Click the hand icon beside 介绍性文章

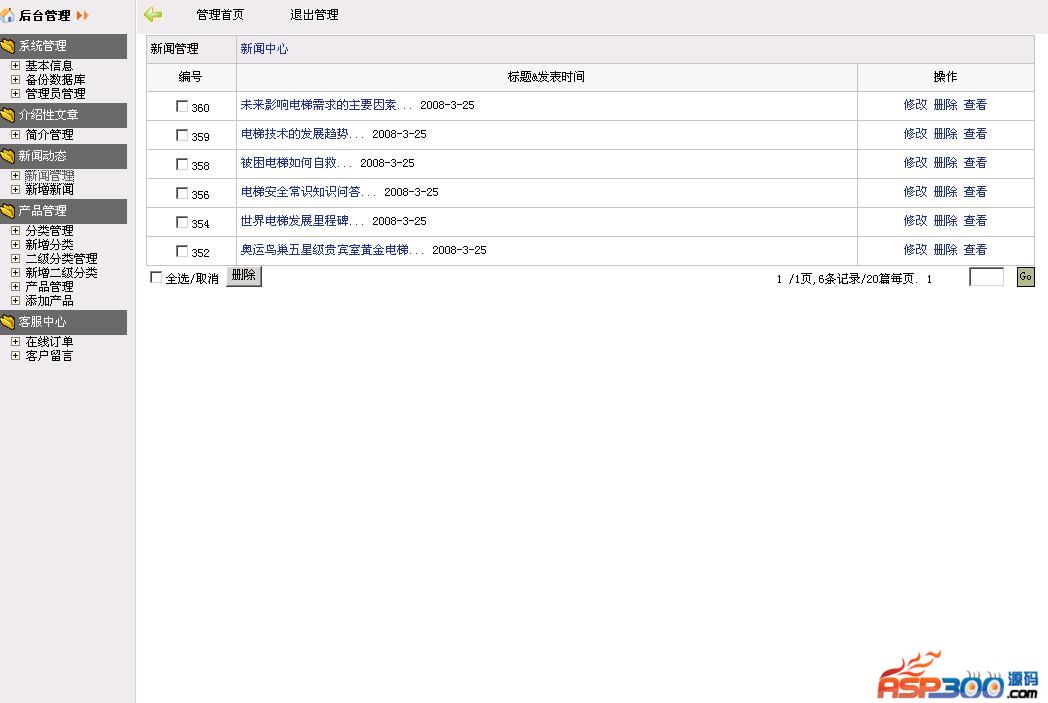pyautogui.click(x=8, y=115)
